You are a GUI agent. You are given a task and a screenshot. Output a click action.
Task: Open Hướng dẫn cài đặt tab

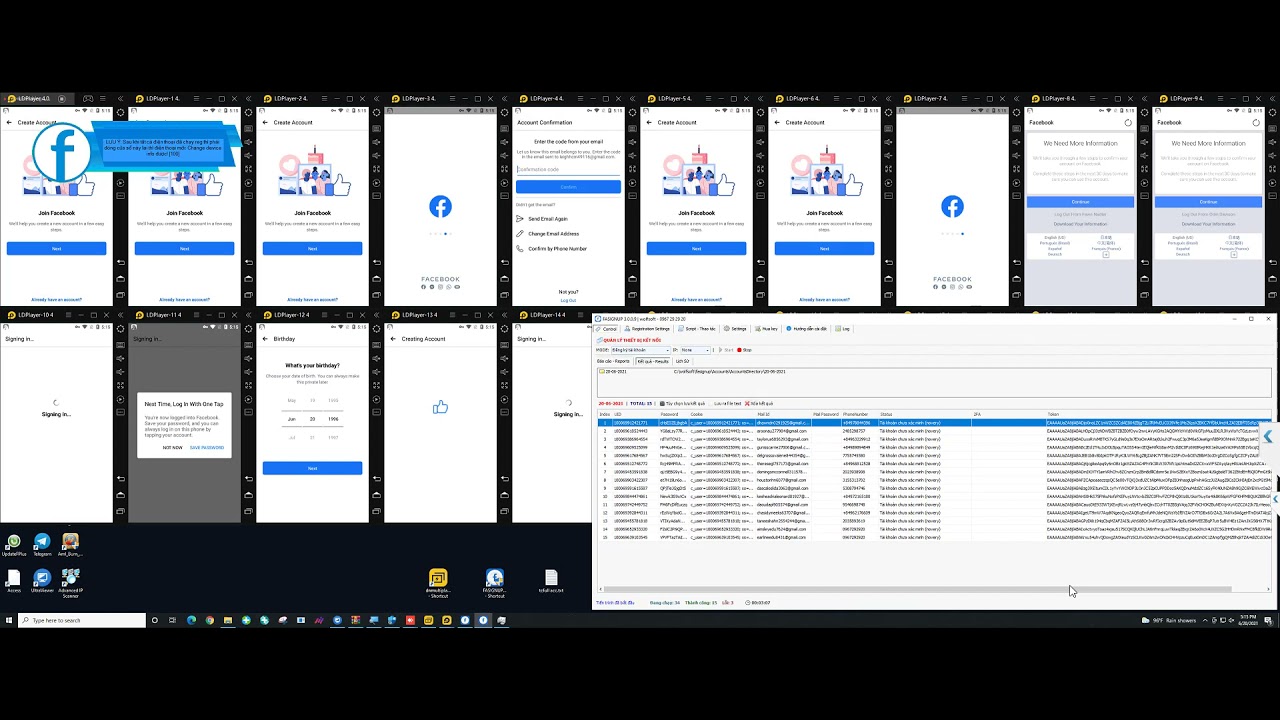point(808,328)
